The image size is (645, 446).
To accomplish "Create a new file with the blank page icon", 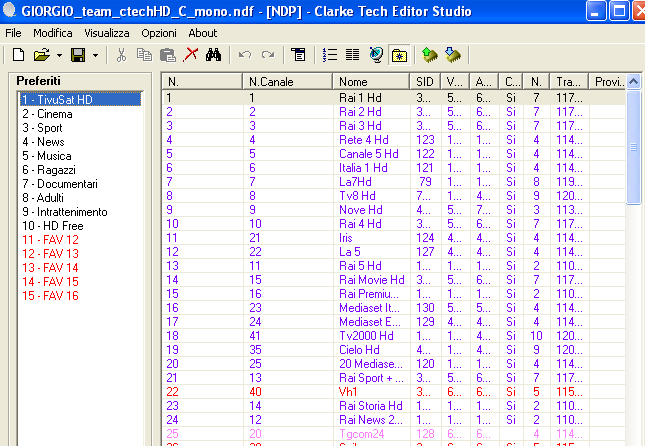I will pos(19,55).
